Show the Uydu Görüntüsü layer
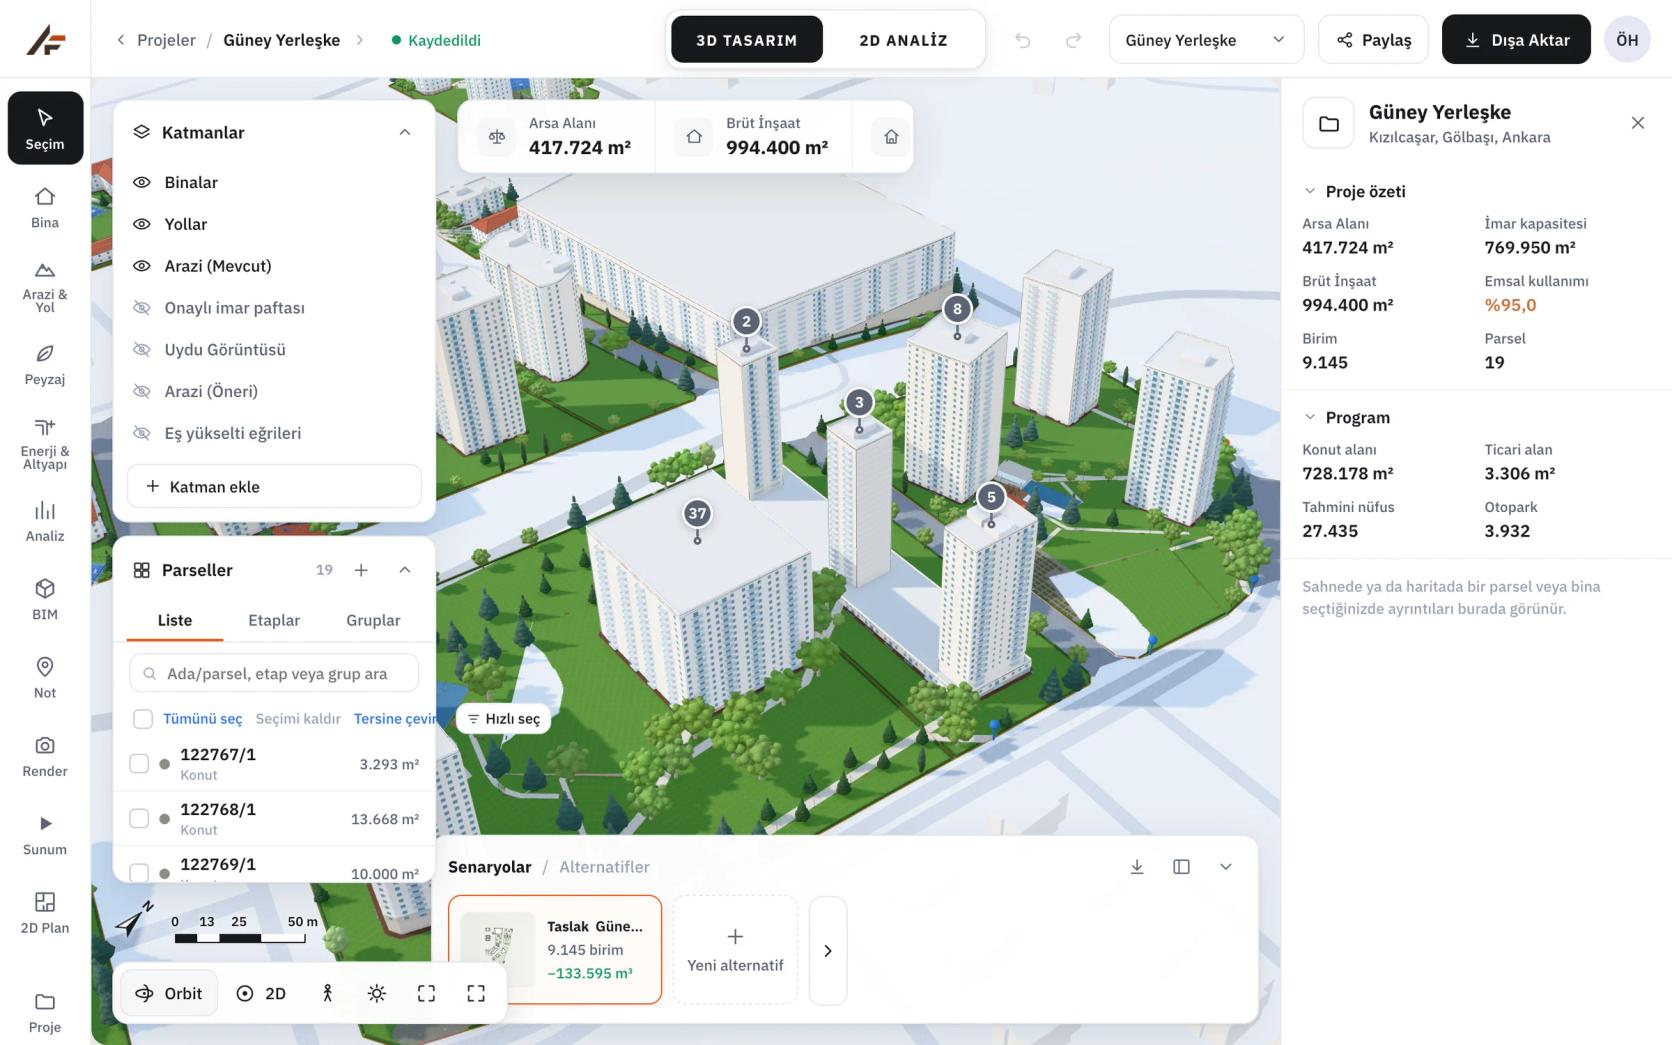 142,349
